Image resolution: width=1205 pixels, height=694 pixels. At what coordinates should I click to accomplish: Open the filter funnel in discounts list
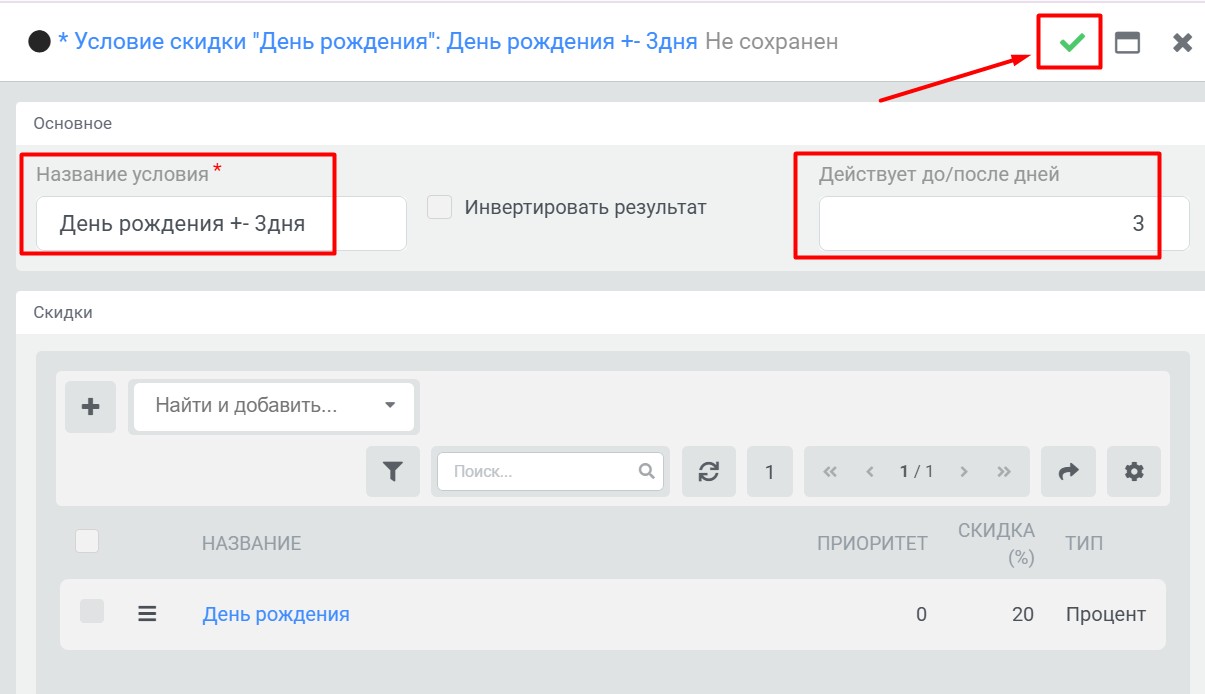393,472
